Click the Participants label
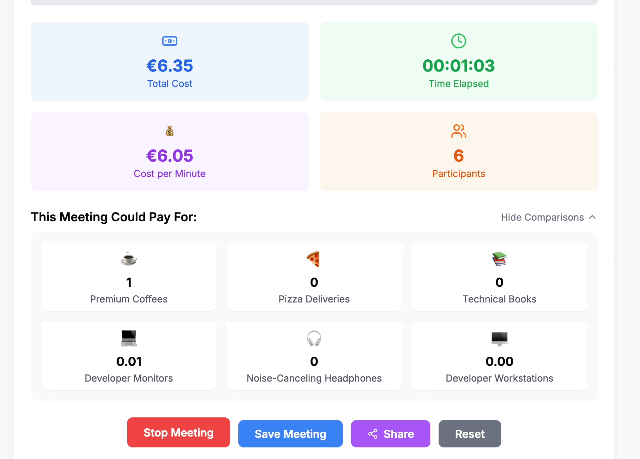The width and height of the screenshot is (640, 459). pos(458,174)
